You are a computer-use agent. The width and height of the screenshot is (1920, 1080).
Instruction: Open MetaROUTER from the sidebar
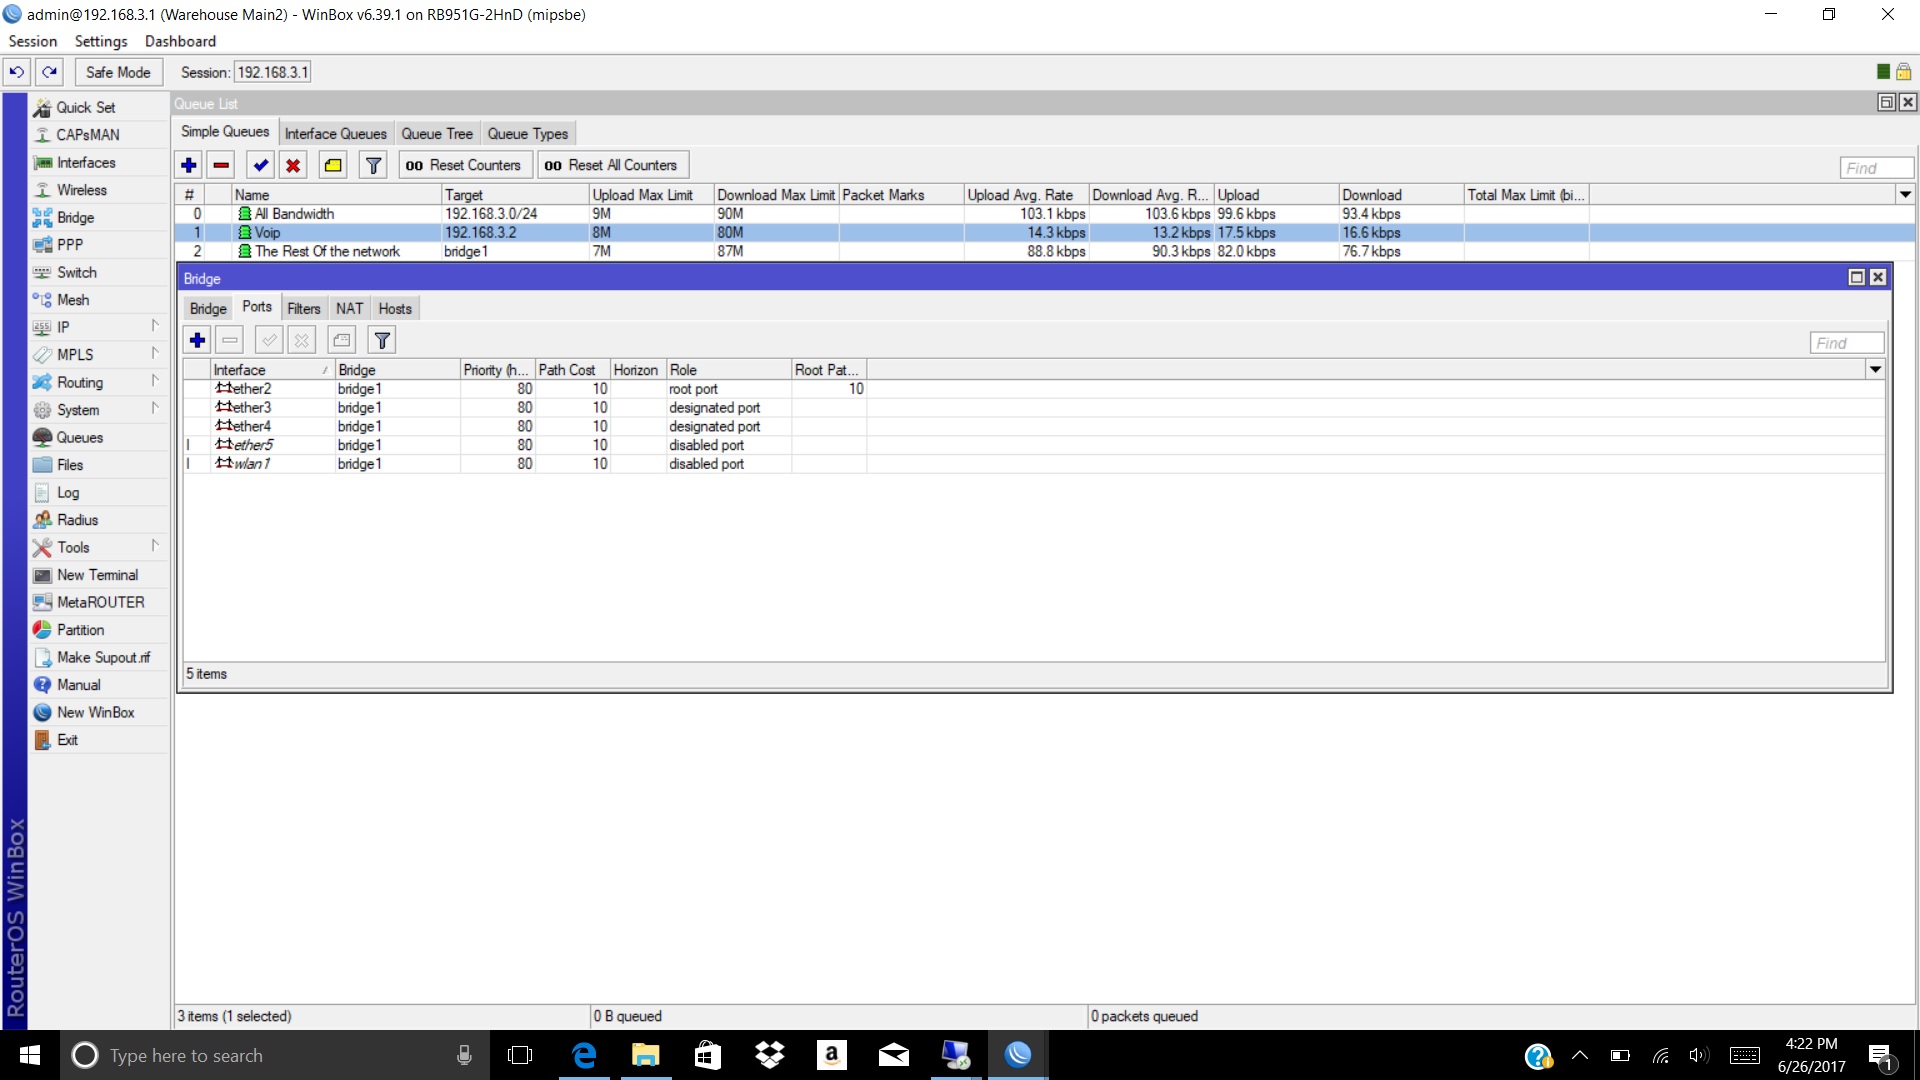click(x=98, y=602)
